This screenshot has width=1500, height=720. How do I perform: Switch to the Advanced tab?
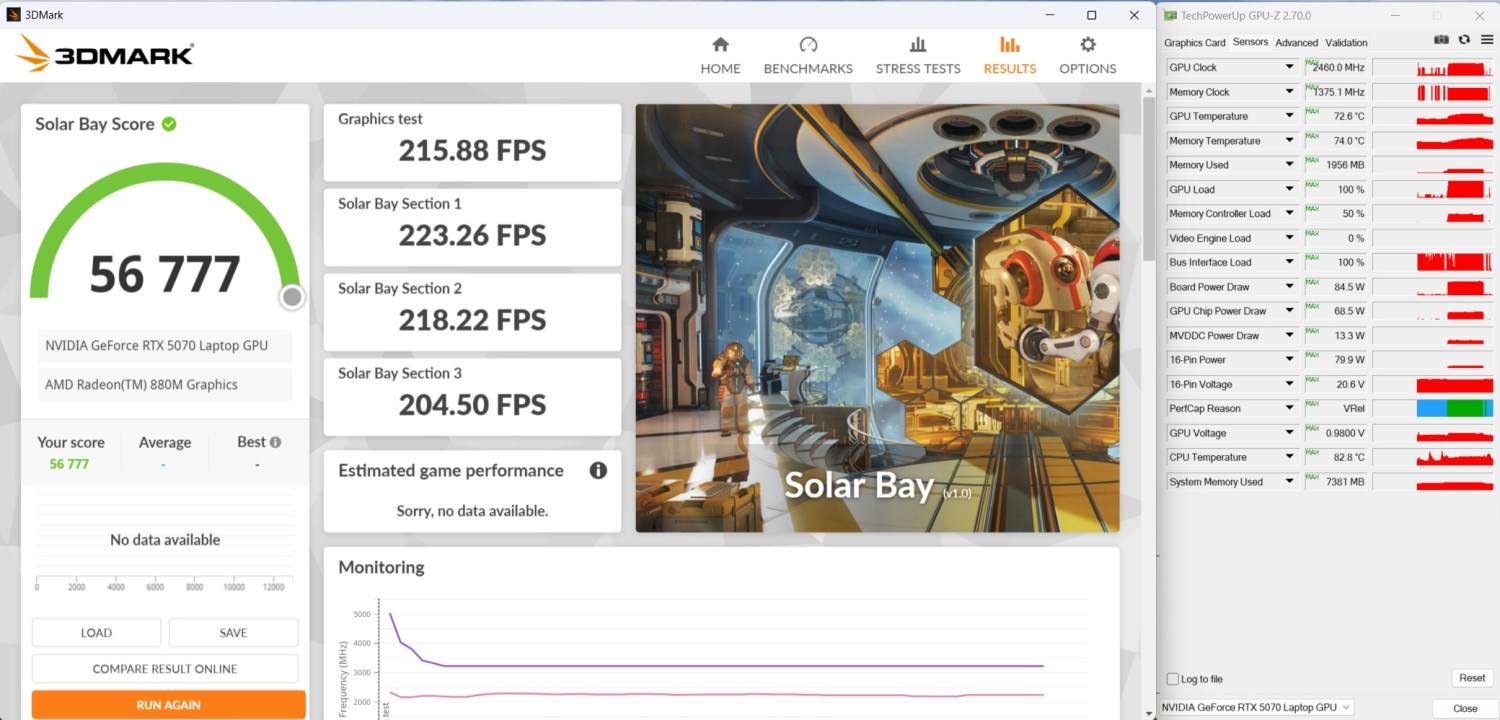1296,43
